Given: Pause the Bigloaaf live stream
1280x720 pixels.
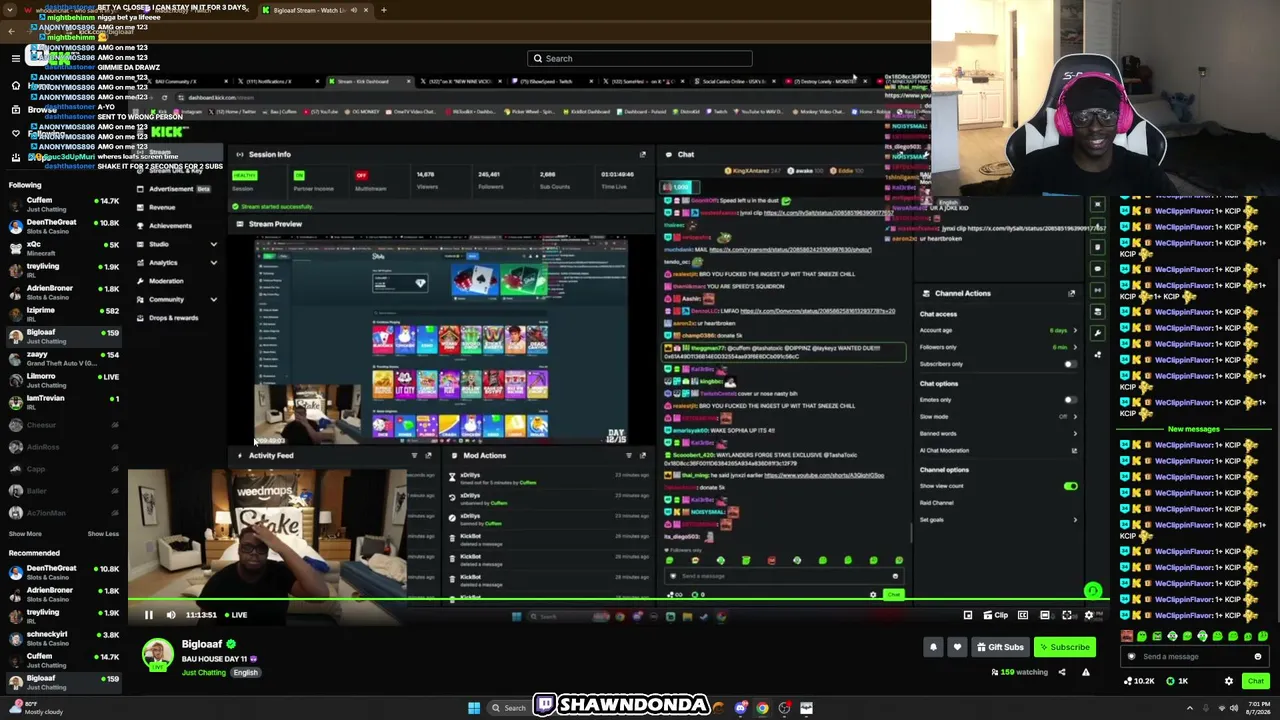Looking at the screenshot, I should point(149,615).
